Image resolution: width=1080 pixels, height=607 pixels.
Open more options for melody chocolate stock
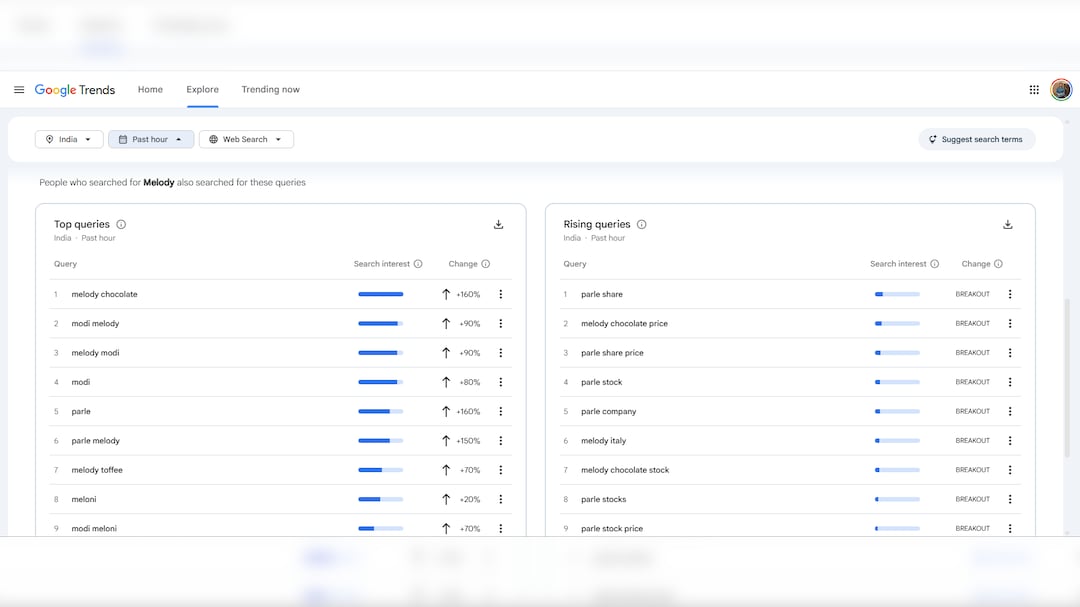click(x=1010, y=470)
